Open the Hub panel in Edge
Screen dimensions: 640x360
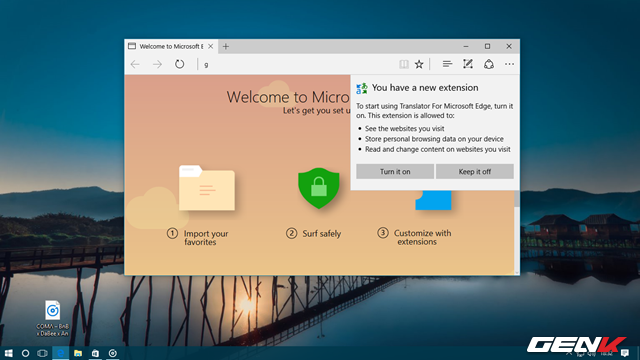(447, 64)
